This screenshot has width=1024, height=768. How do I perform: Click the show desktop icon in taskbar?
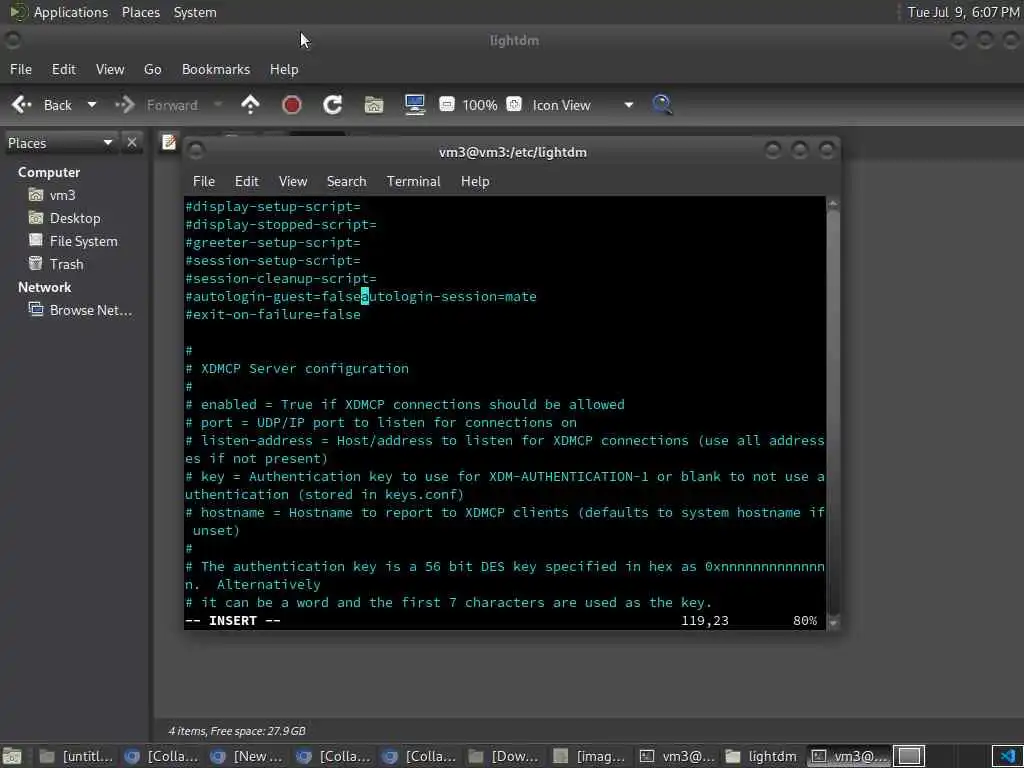coord(12,756)
